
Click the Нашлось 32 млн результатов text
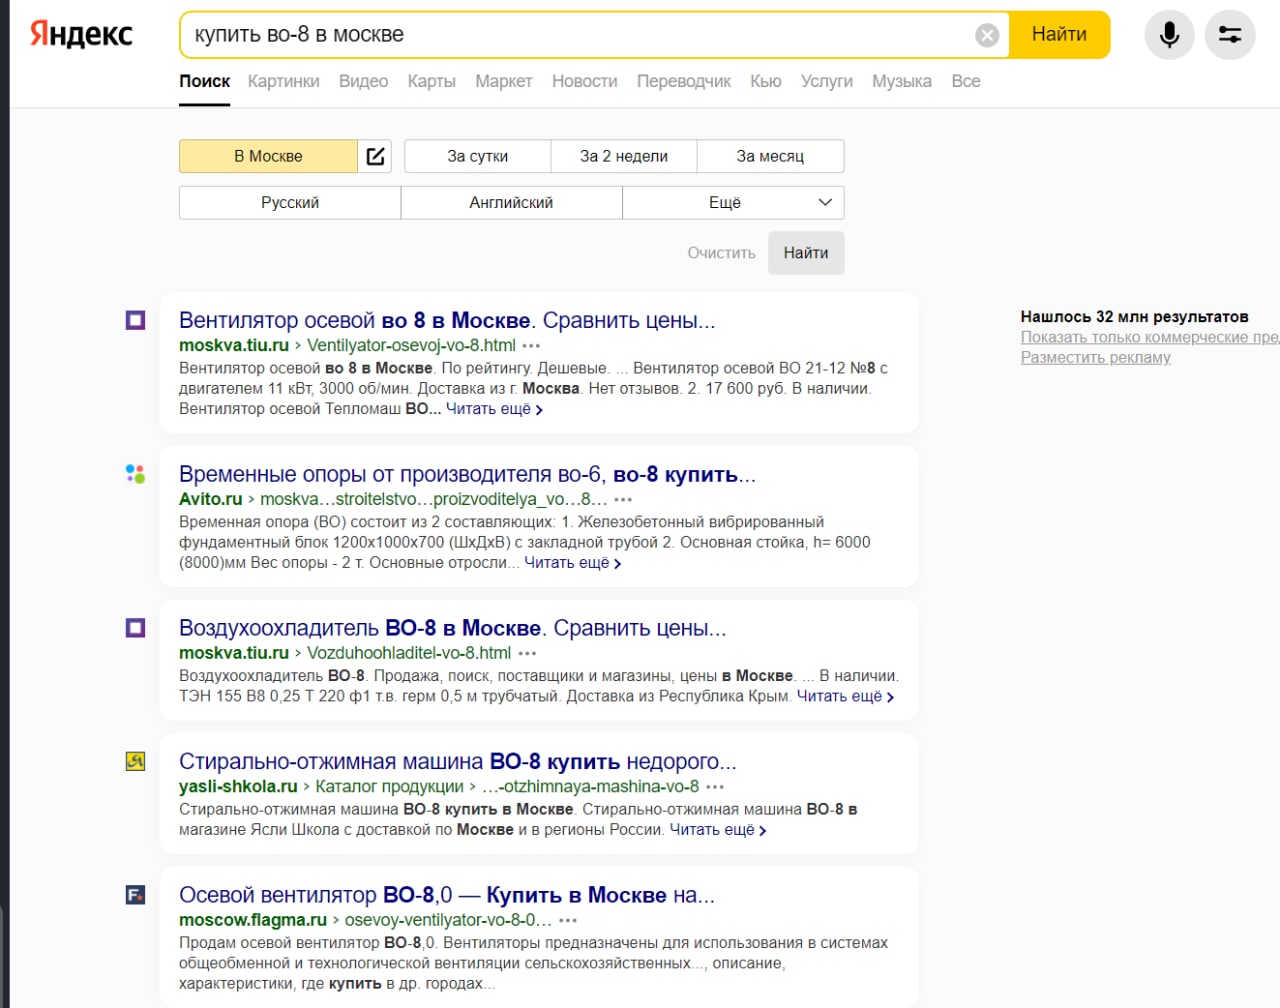(x=1134, y=316)
